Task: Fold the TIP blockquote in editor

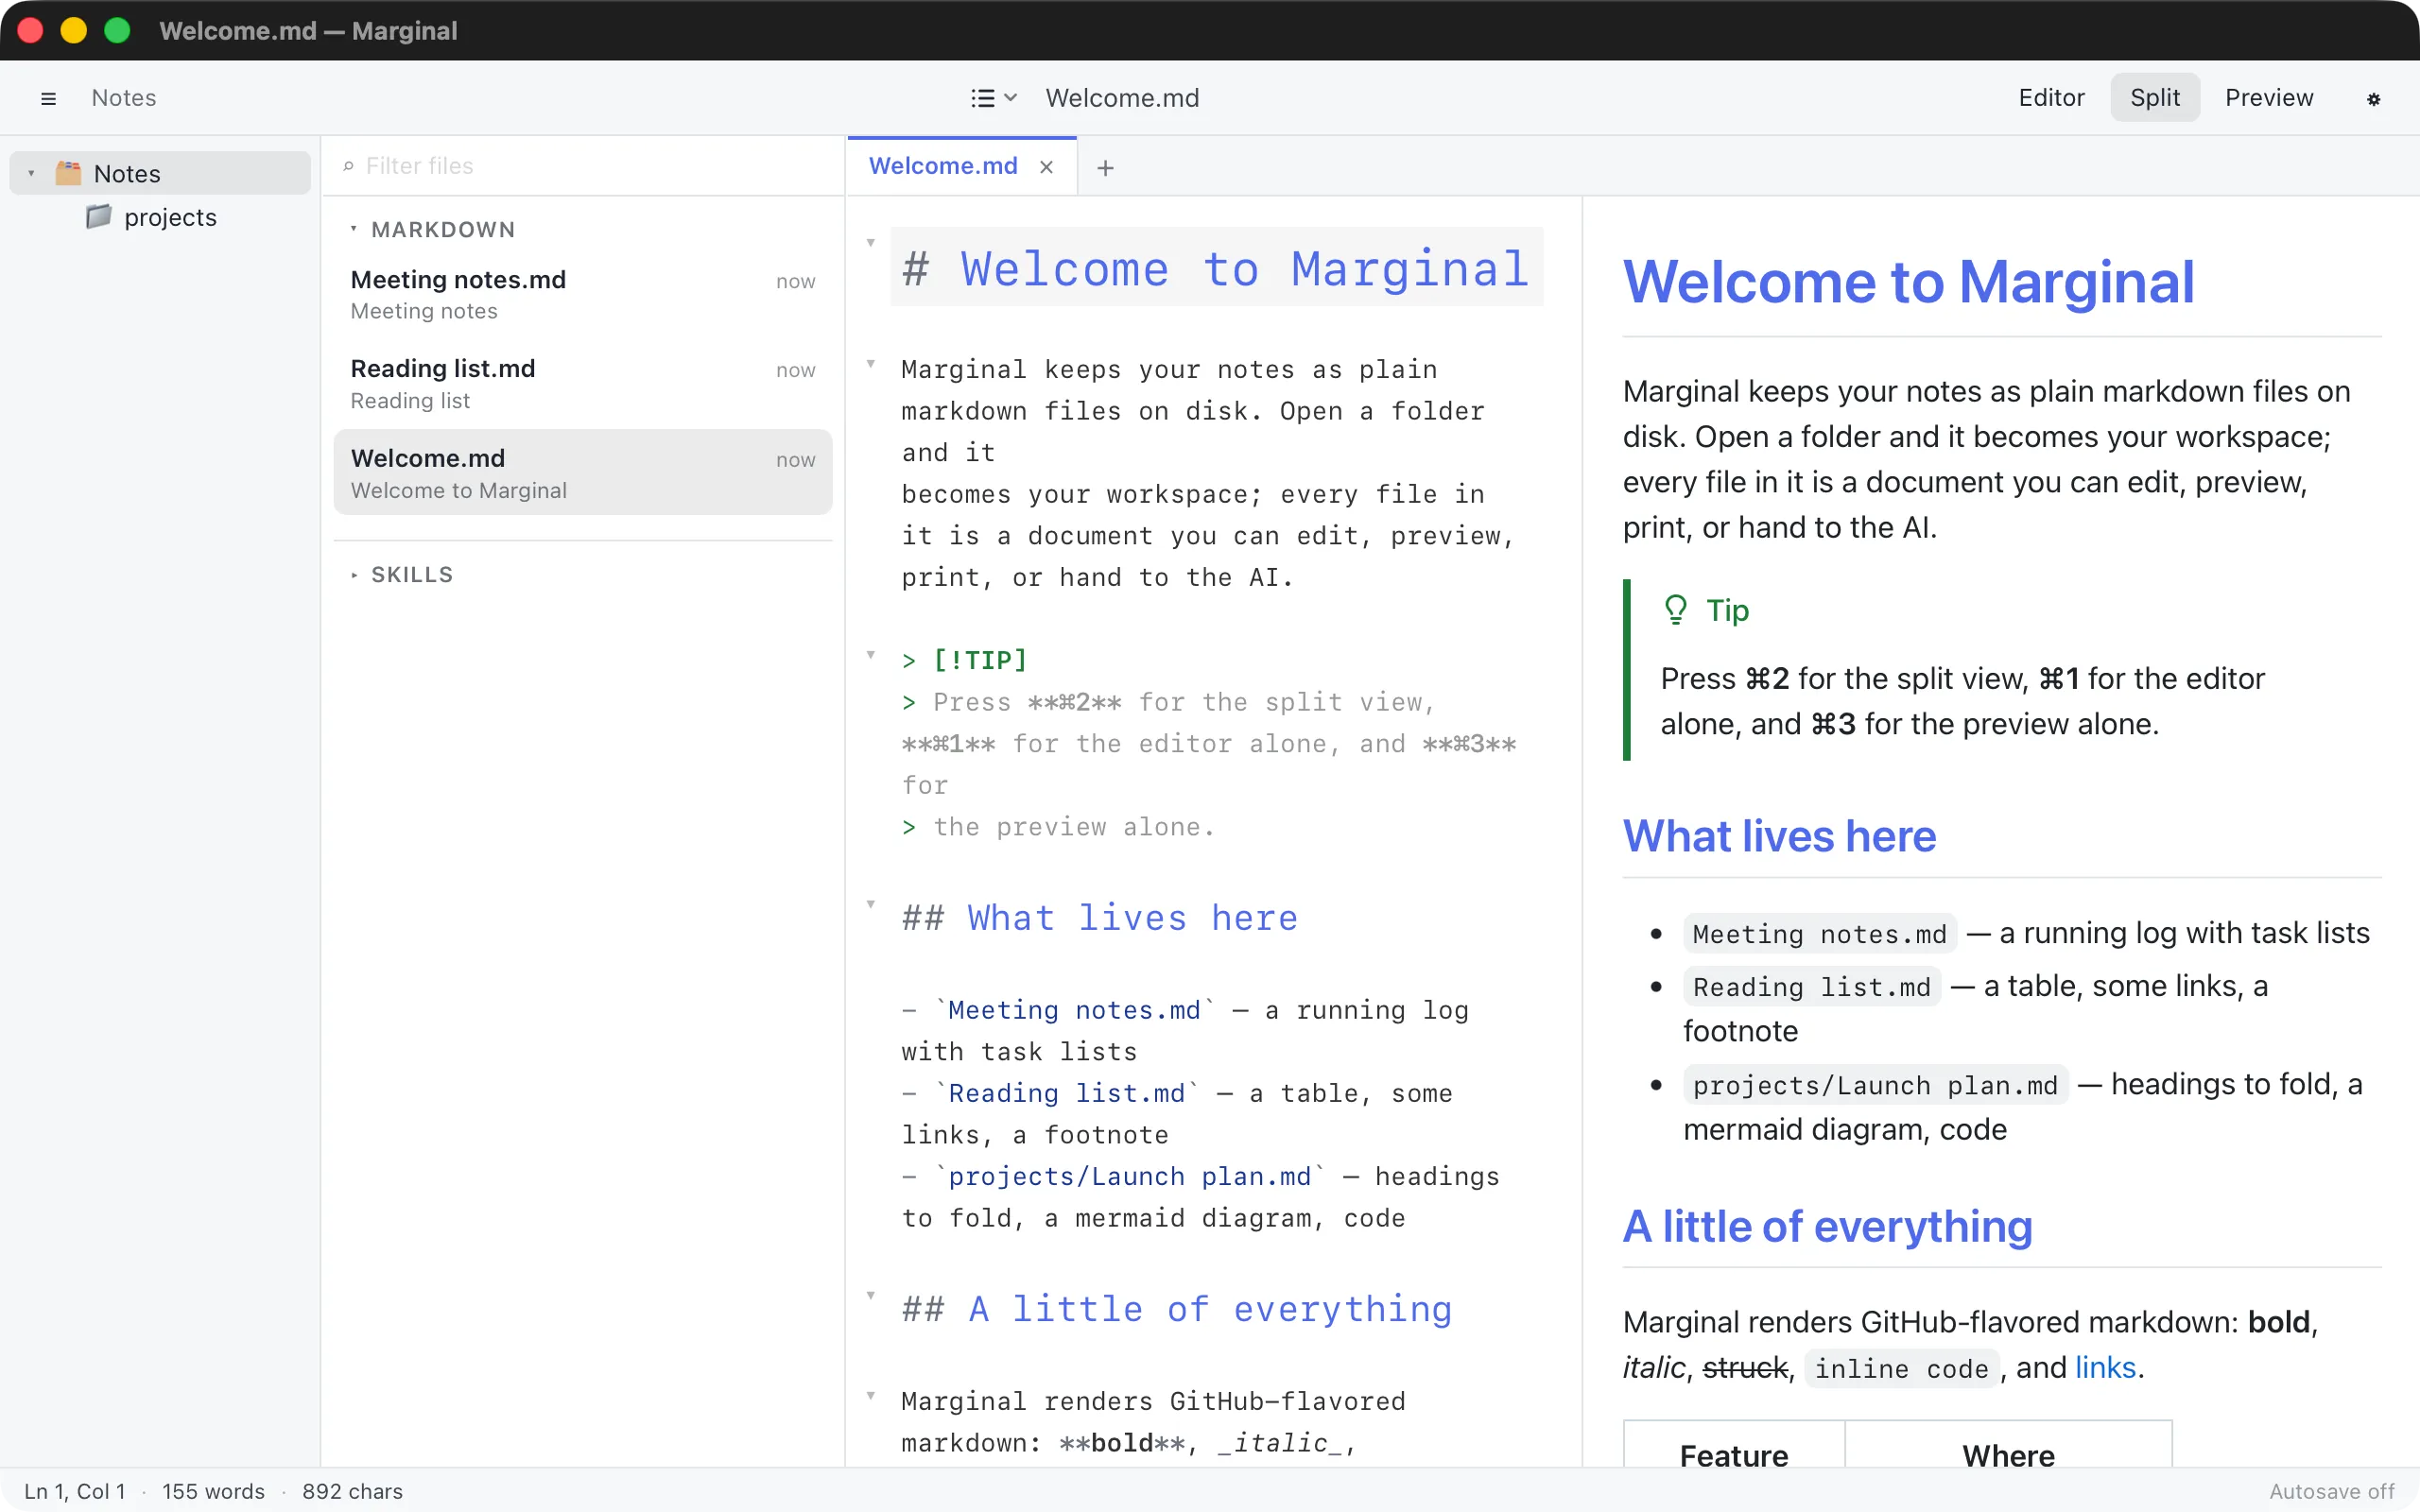Action: coord(871,655)
